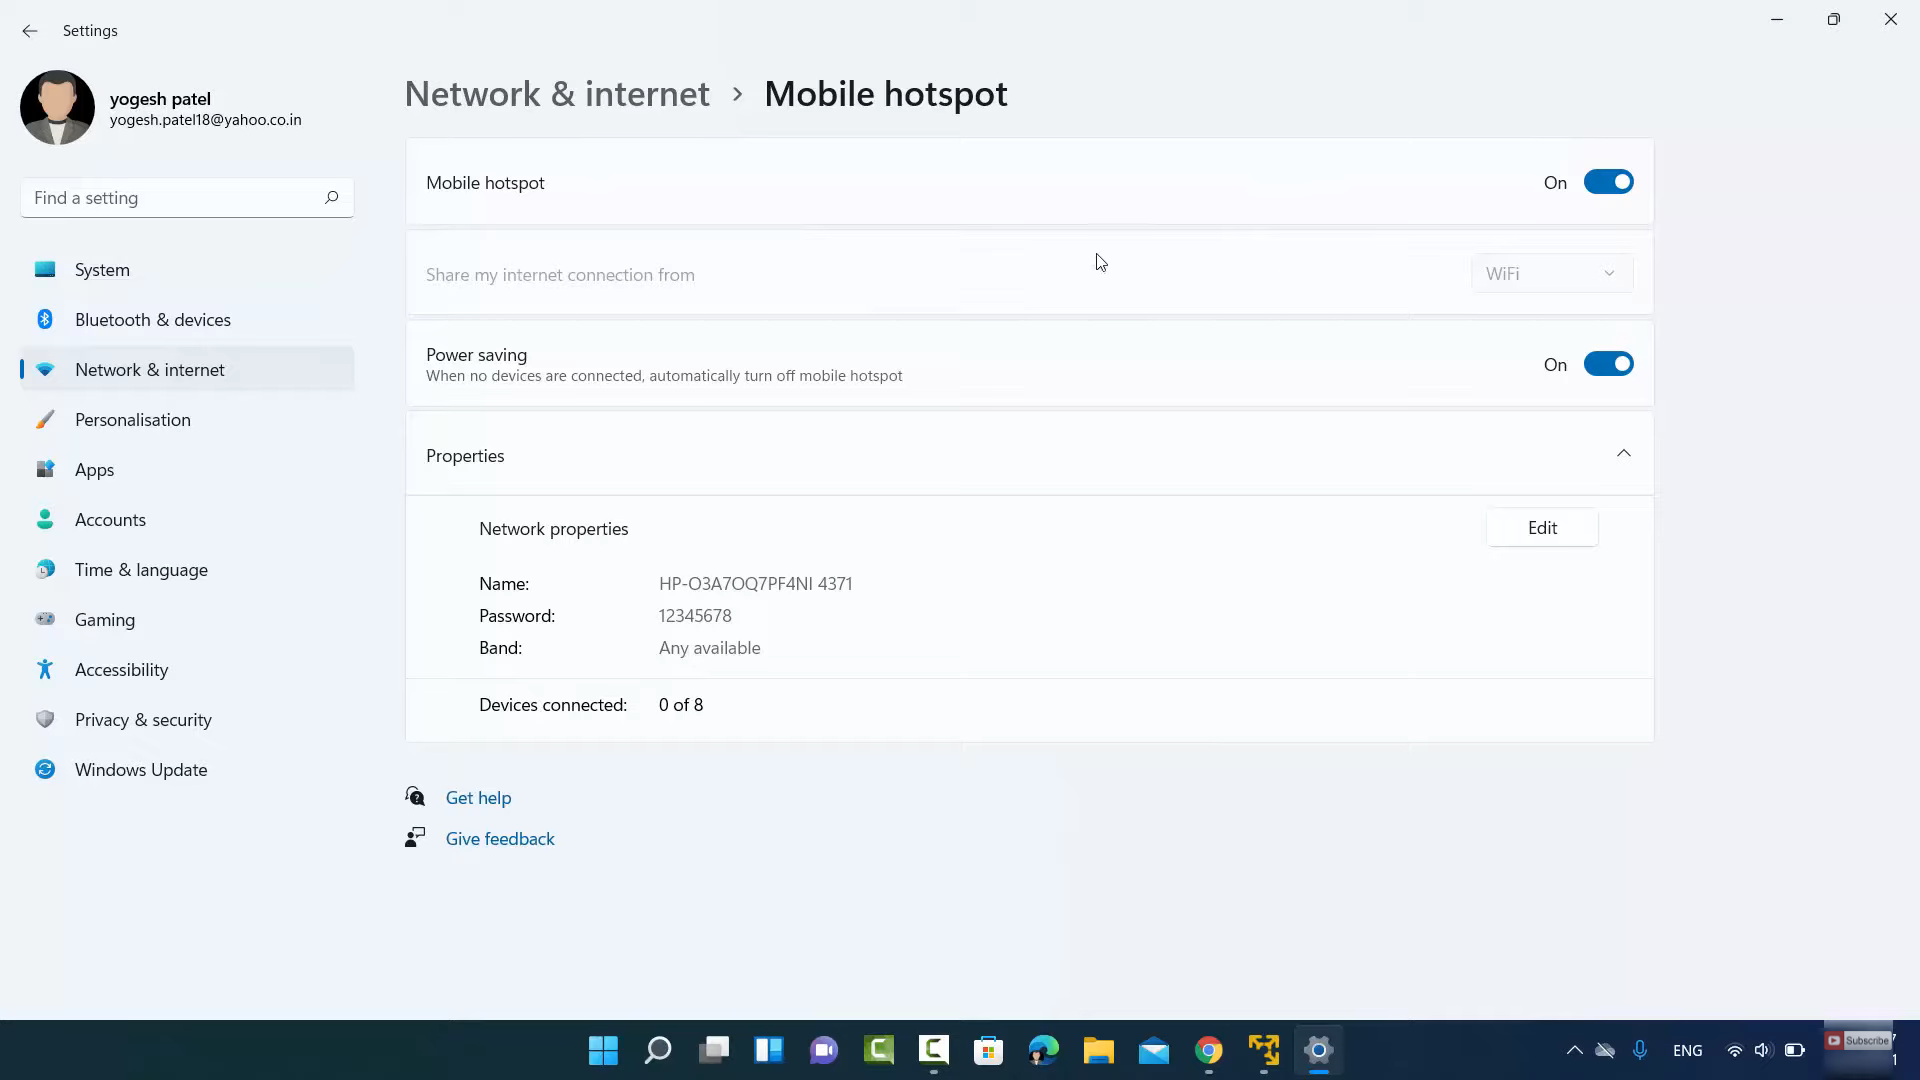Click the Edit network properties button
This screenshot has width=1920, height=1080.
click(x=1541, y=528)
